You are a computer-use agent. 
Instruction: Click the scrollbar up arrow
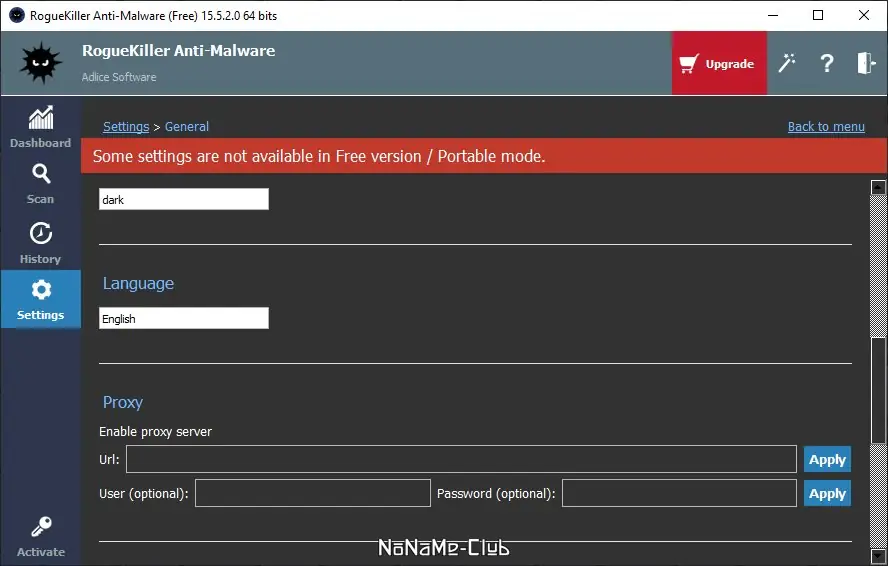[x=878, y=187]
